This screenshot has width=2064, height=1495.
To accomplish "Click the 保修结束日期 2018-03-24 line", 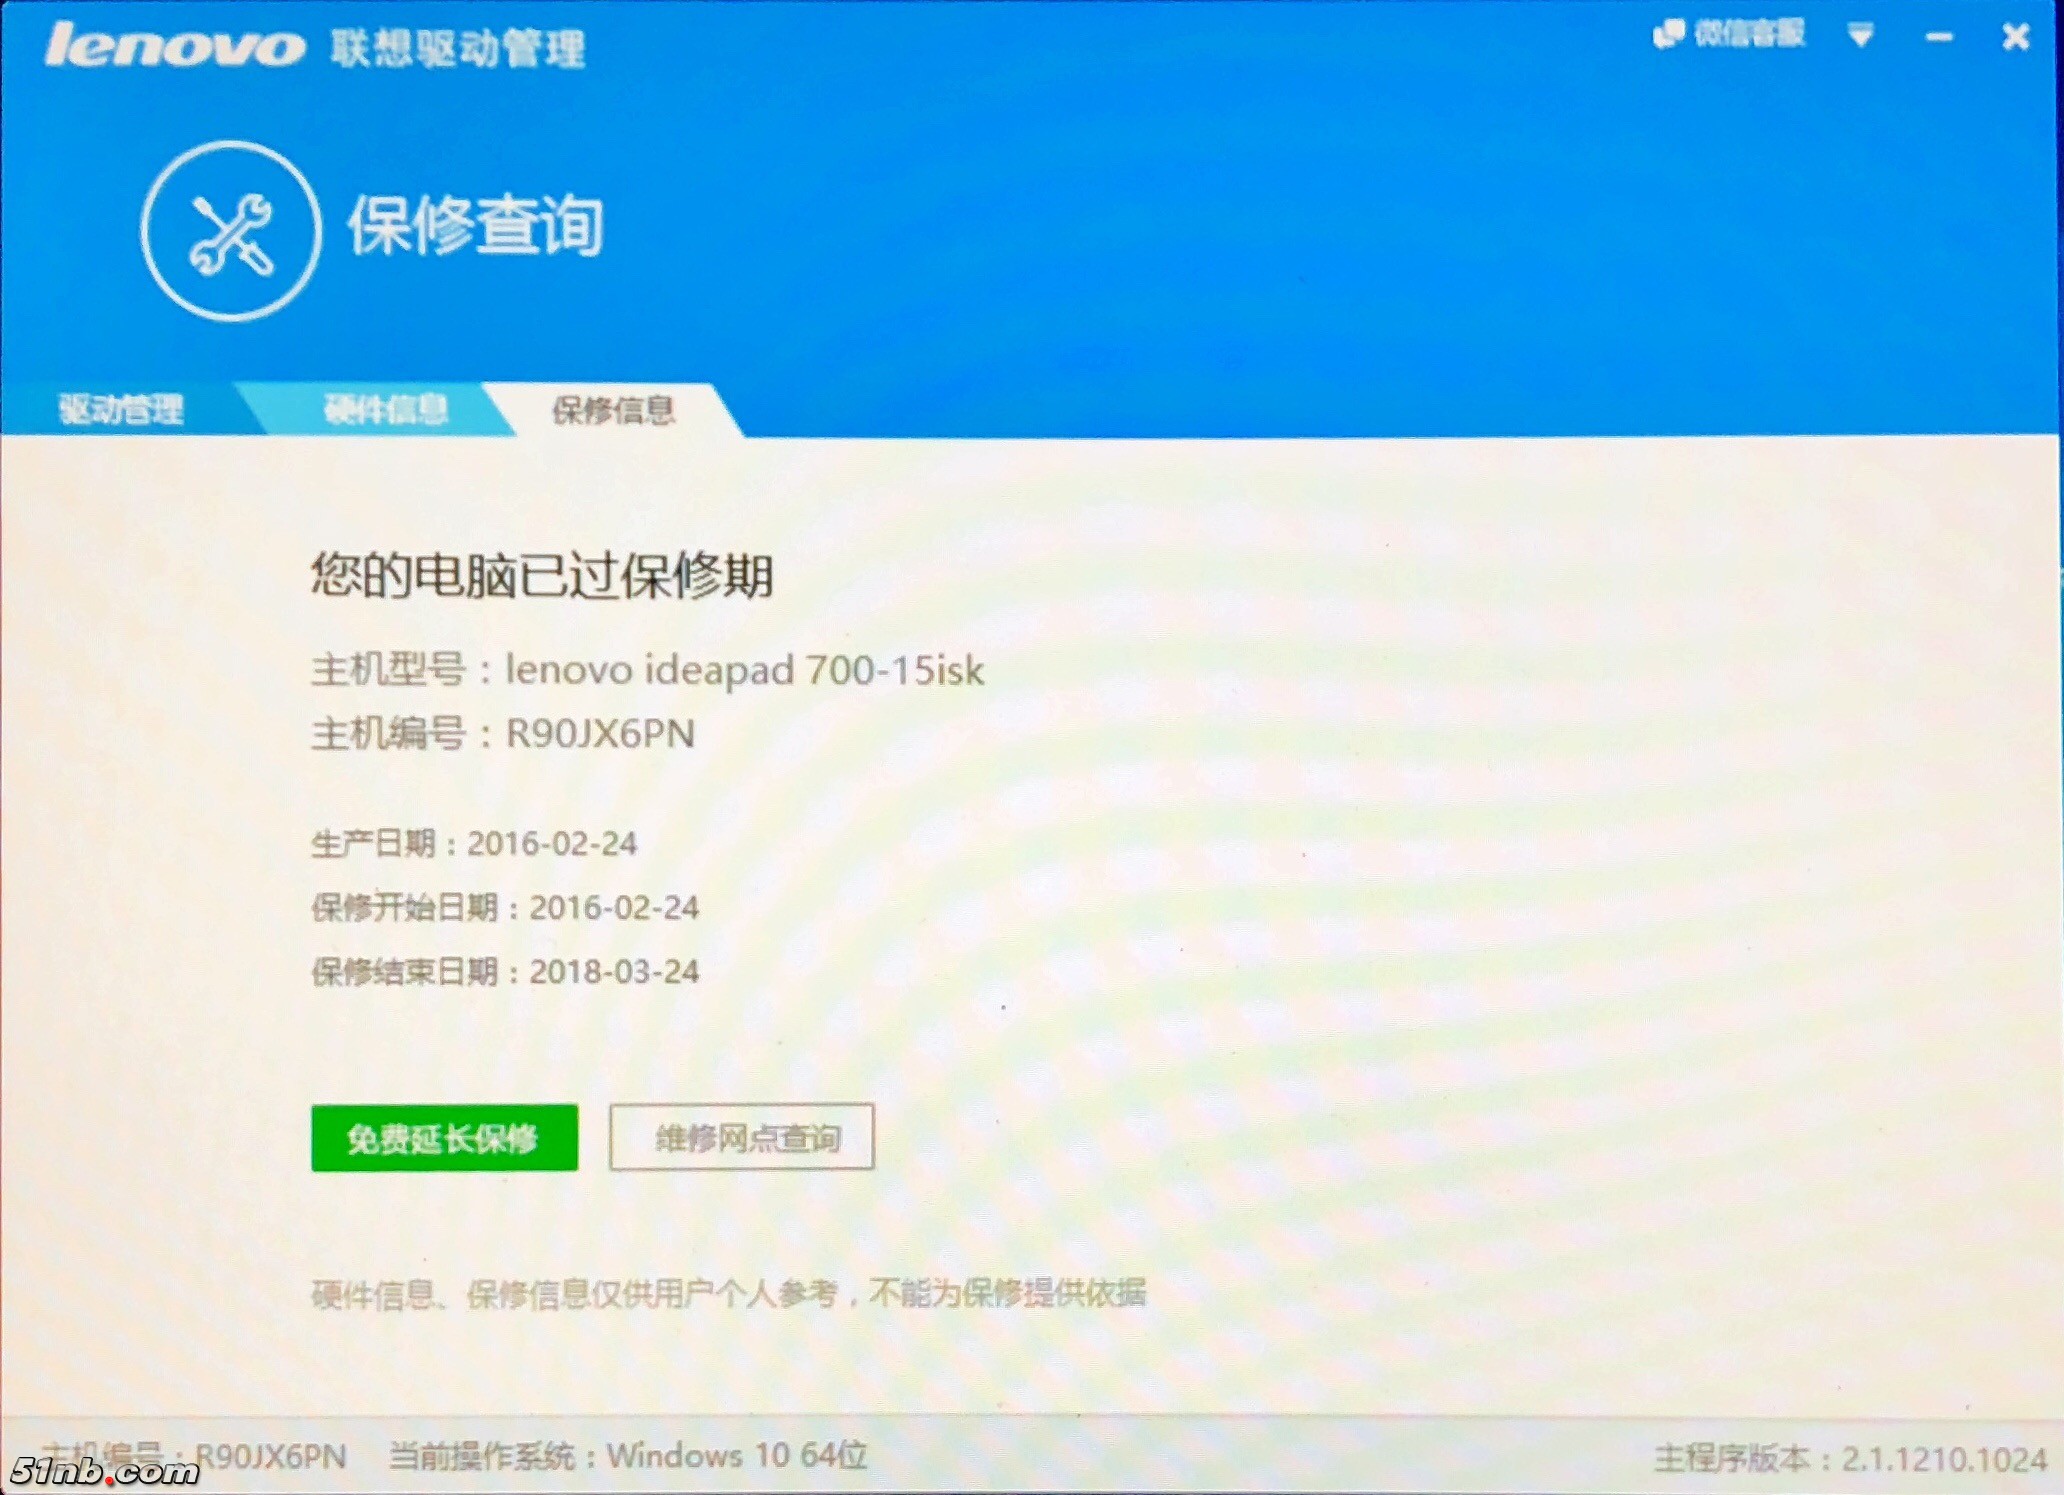I will point(505,971).
